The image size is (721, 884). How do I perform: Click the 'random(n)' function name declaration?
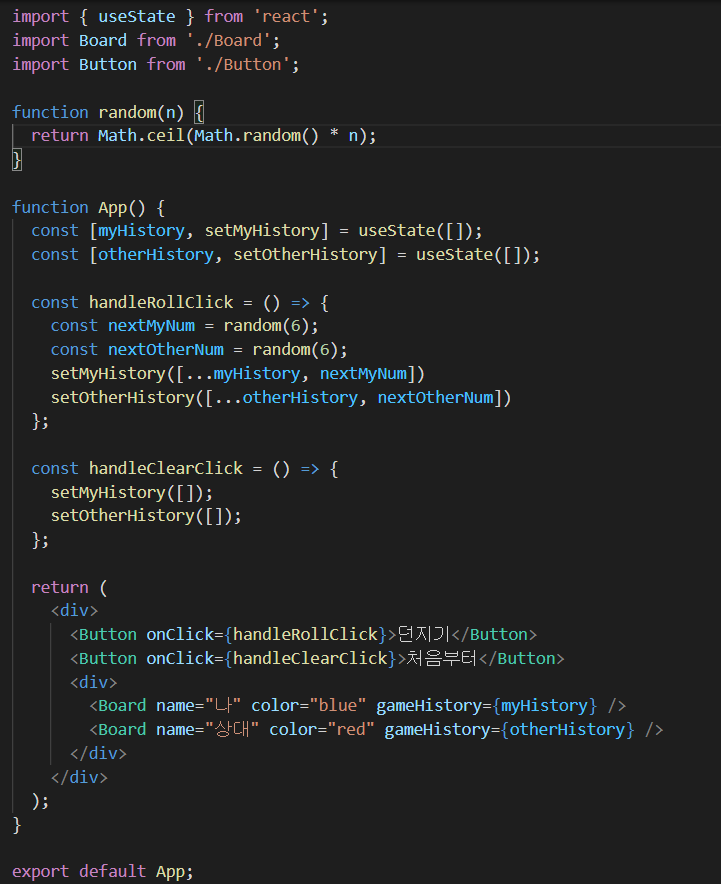[x=141, y=112]
